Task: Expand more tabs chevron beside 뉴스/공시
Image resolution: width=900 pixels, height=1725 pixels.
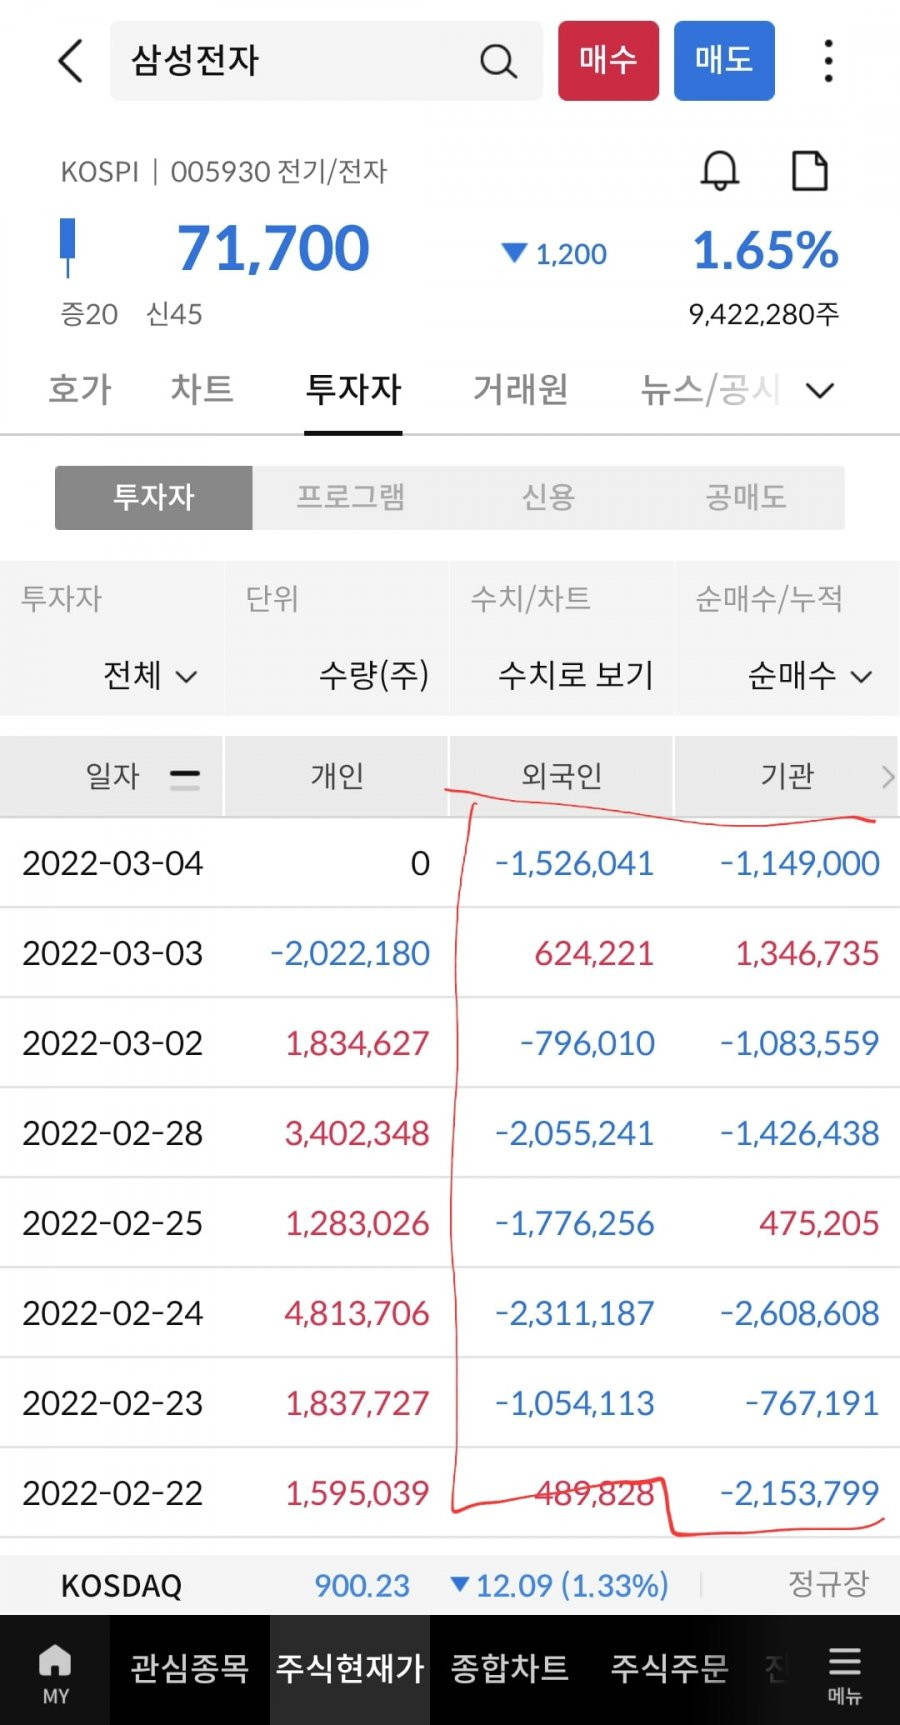Action: 820,390
